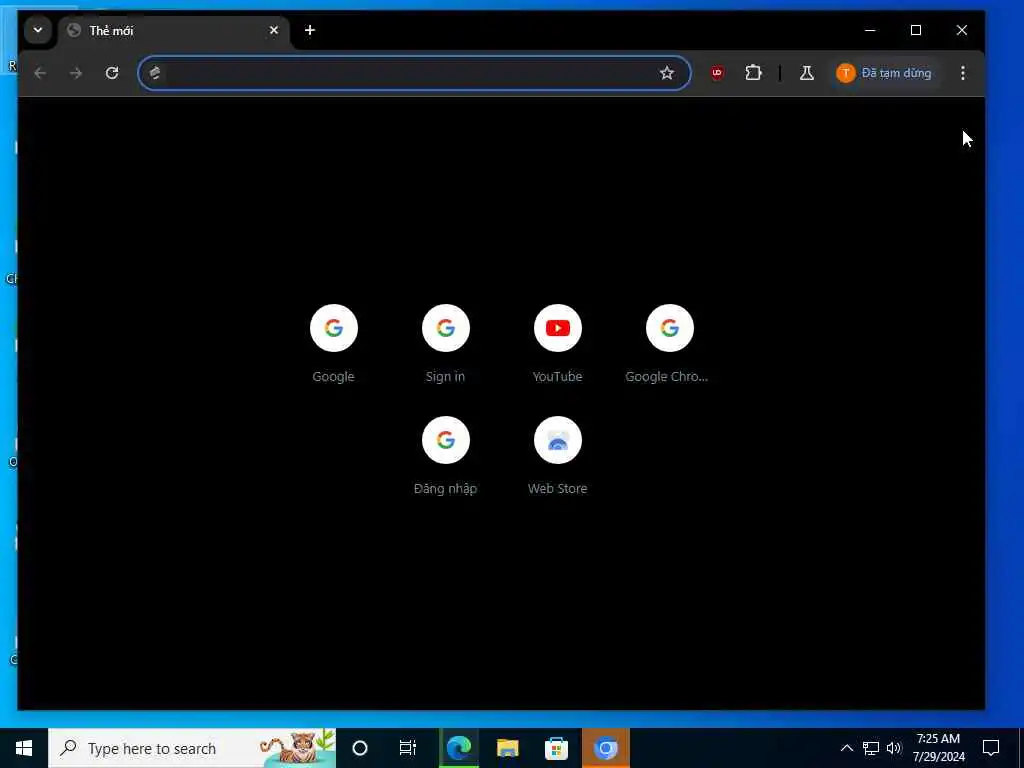Open File Explorer from taskbar
Screen dimensions: 1024x768
507,748
